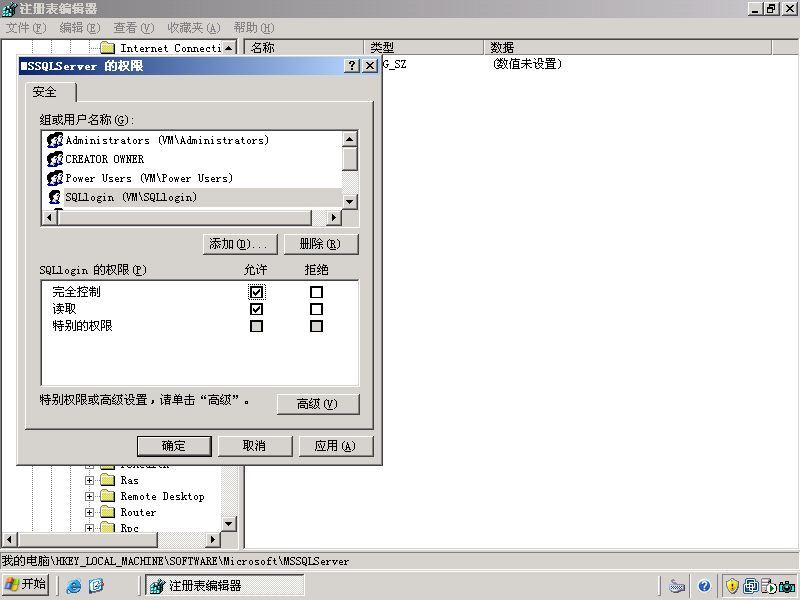Click the 添加(D)... button

coord(240,244)
